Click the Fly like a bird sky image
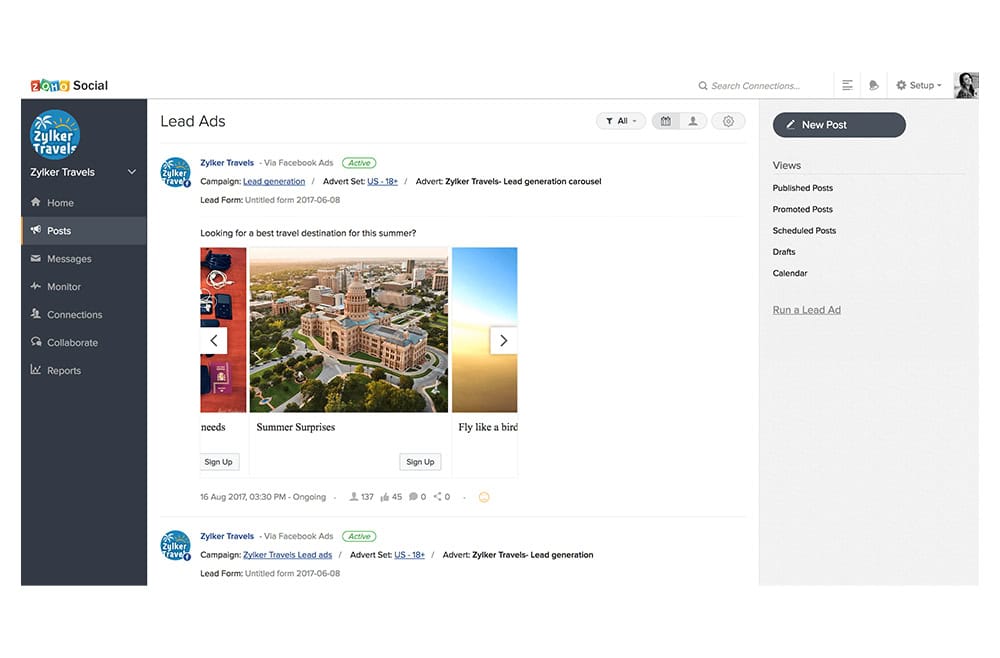This screenshot has width=1000, height=658. pos(485,330)
